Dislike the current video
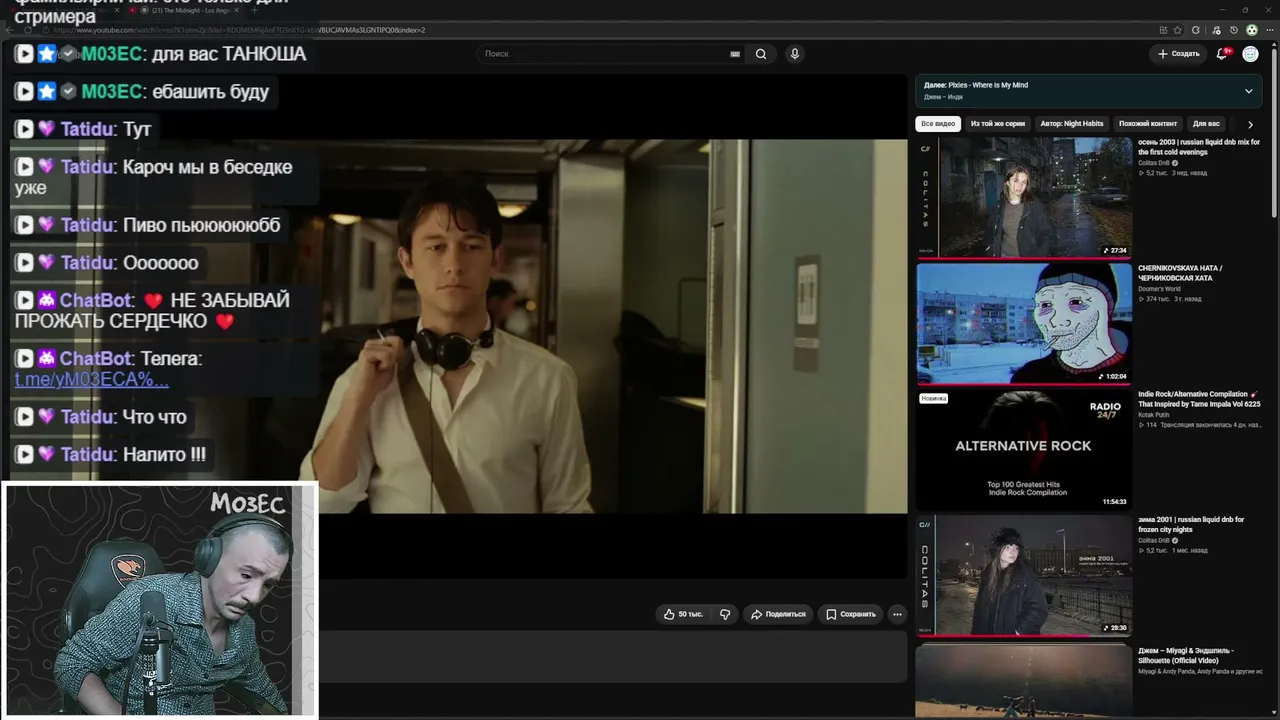This screenshot has width=1280, height=720. 725,614
